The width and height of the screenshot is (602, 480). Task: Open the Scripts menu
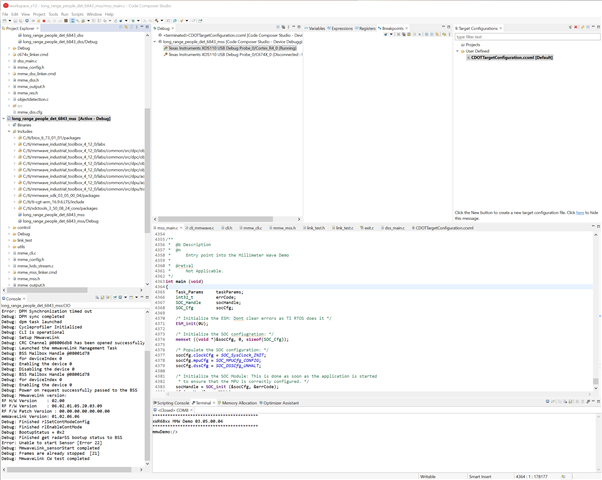77,14
